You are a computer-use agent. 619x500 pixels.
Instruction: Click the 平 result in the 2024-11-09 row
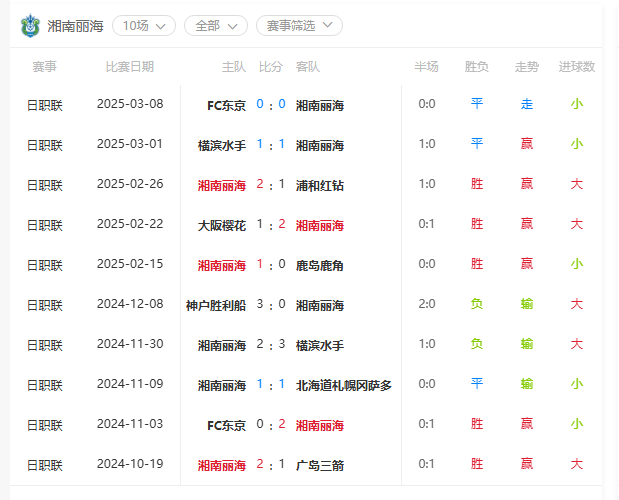click(476, 384)
